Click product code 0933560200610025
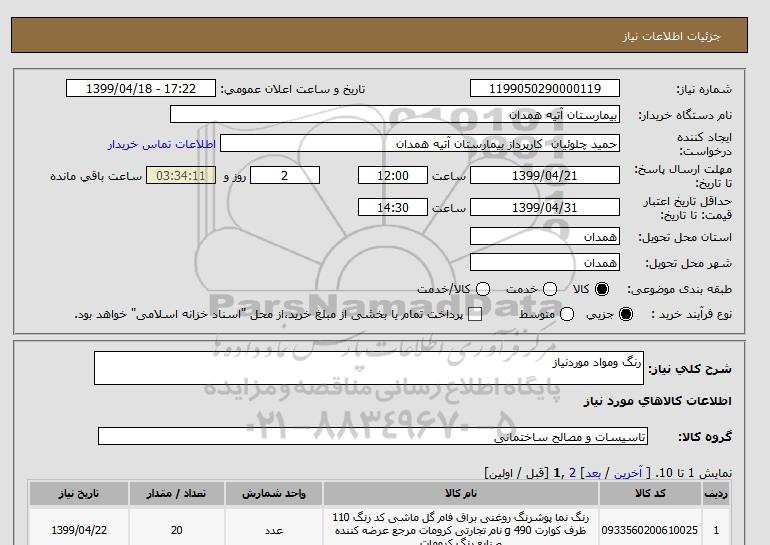 [x=650, y=530]
